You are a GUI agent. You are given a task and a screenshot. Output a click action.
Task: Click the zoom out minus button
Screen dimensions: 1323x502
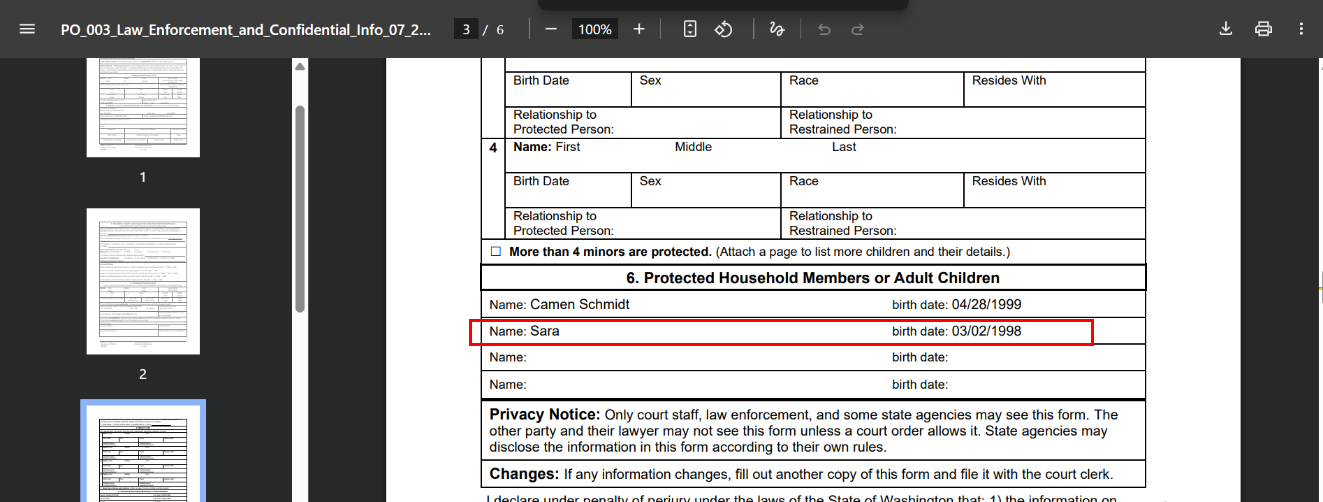[x=551, y=29]
